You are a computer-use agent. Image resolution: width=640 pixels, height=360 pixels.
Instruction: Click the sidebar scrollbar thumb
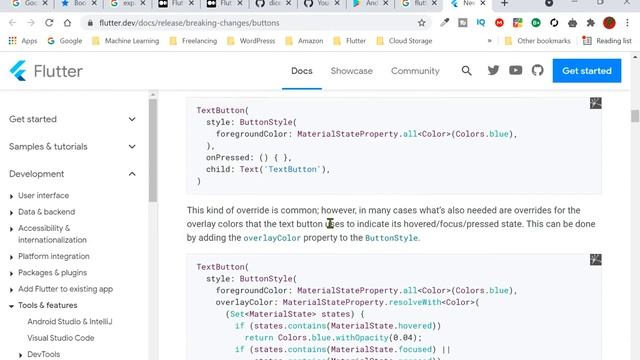pos(153,150)
